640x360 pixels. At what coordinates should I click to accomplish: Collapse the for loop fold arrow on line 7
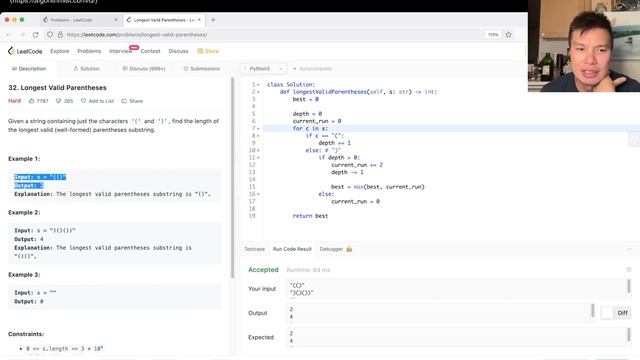pos(258,129)
